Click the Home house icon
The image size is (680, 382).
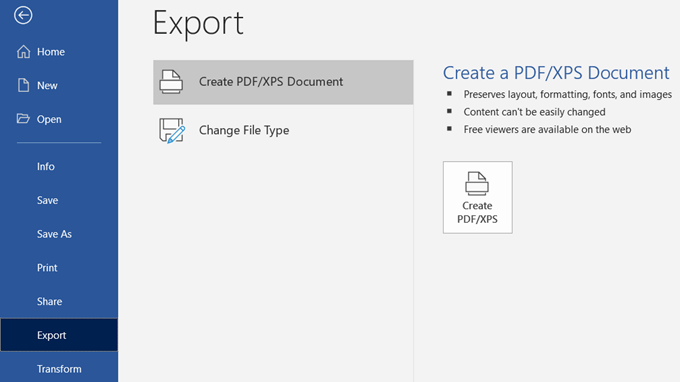click(23, 52)
